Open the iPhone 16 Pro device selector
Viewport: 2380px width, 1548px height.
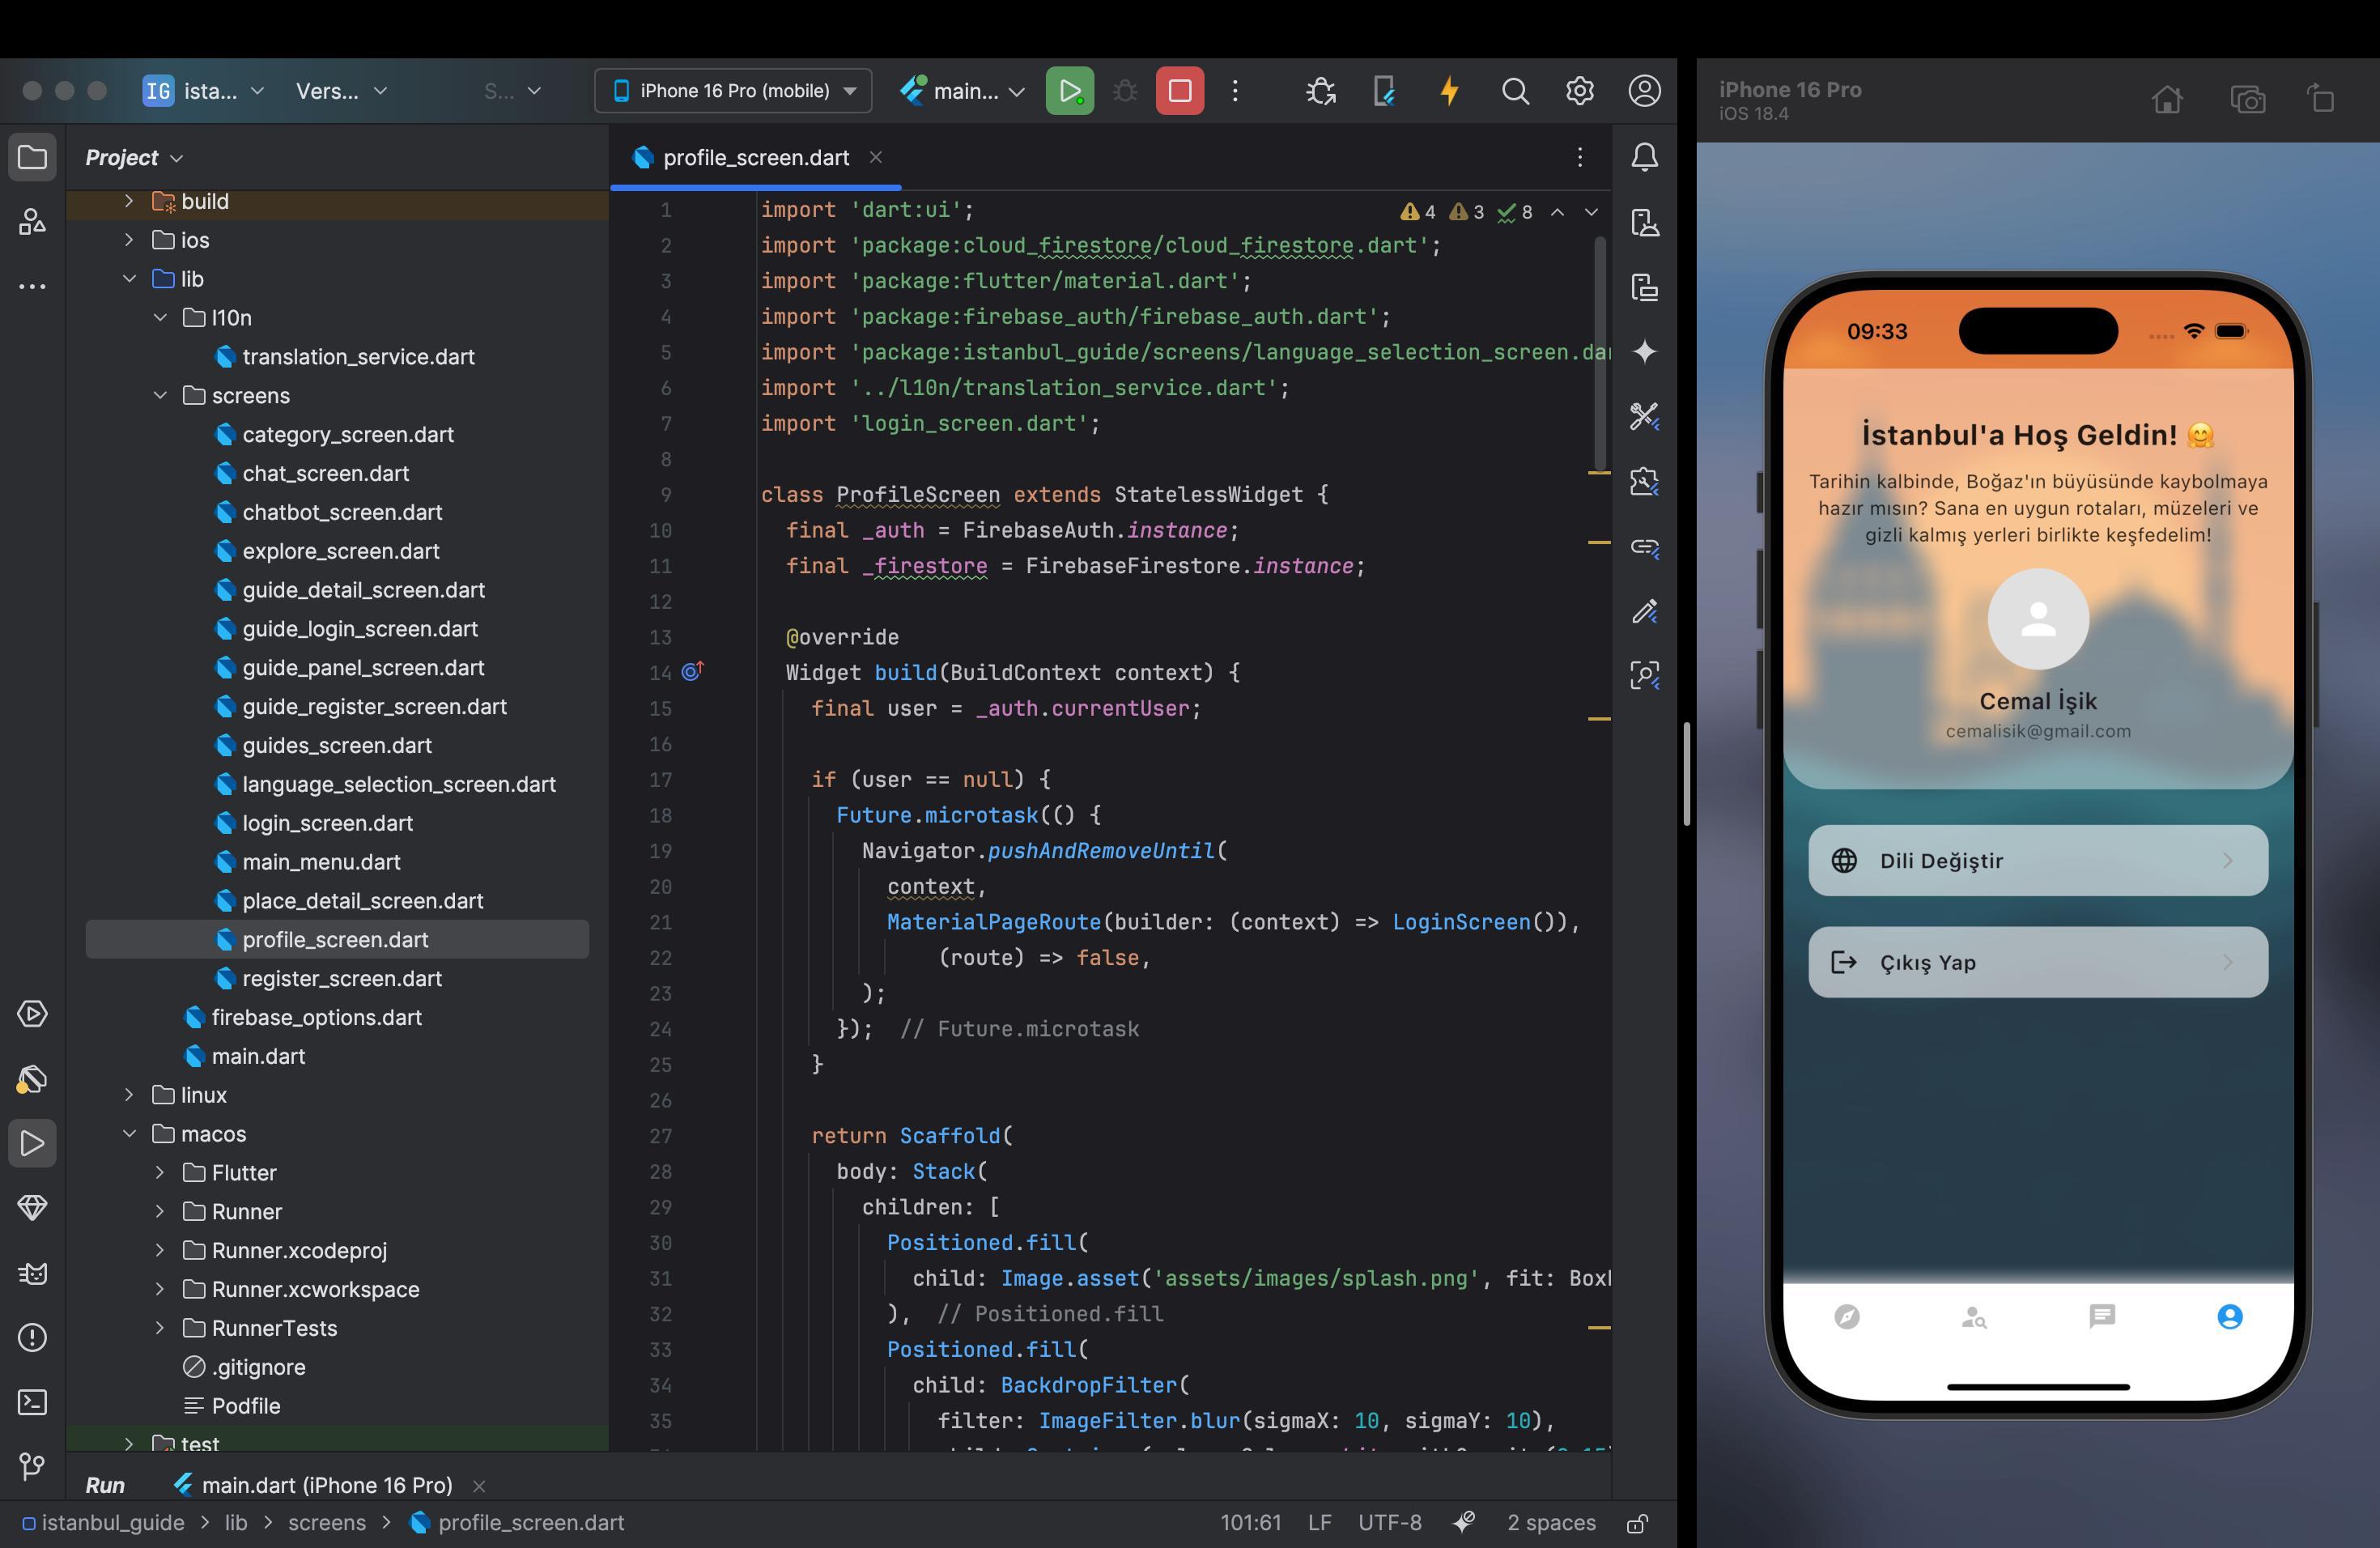pyautogui.click(x=733, y=91)
